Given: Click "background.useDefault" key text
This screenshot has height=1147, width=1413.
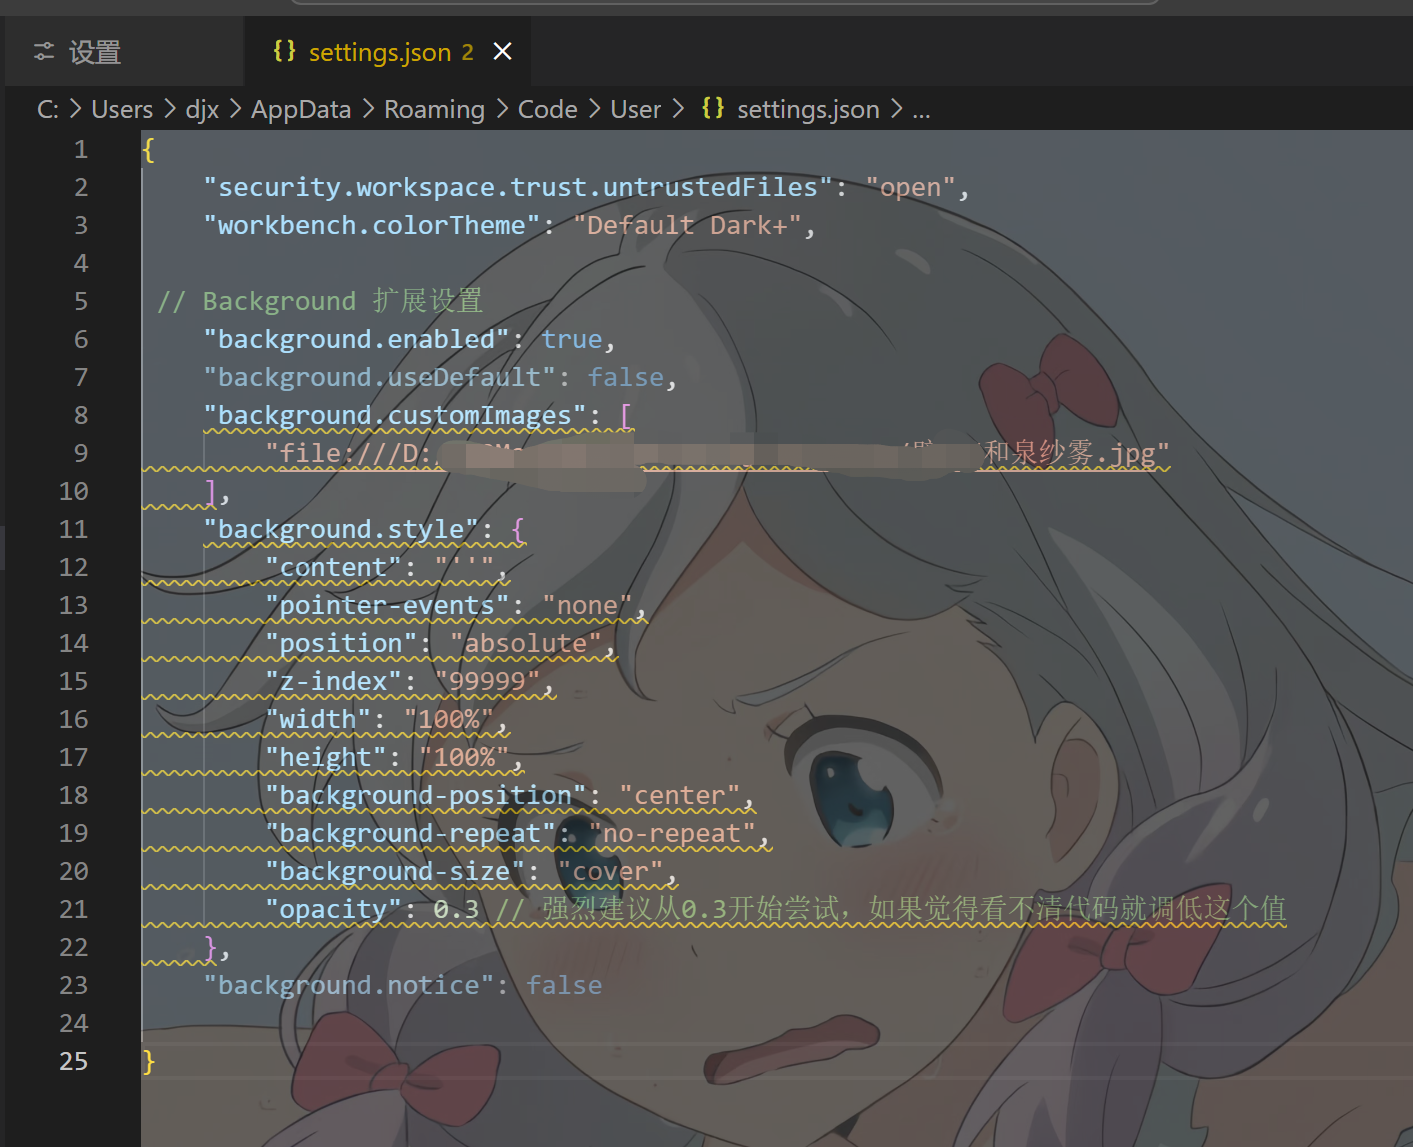Looking at the screenshot, I should [380, 378].
